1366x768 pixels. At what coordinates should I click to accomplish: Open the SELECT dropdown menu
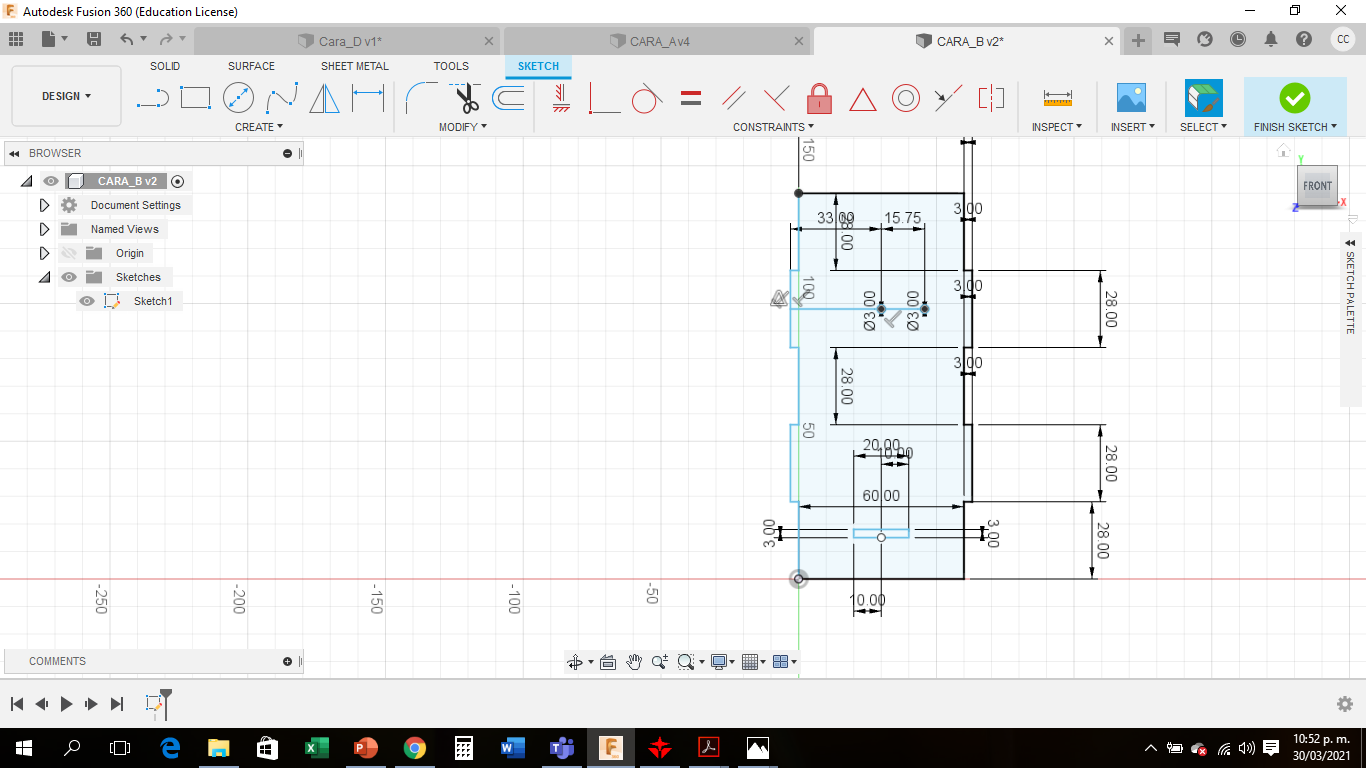[1204, 127]
